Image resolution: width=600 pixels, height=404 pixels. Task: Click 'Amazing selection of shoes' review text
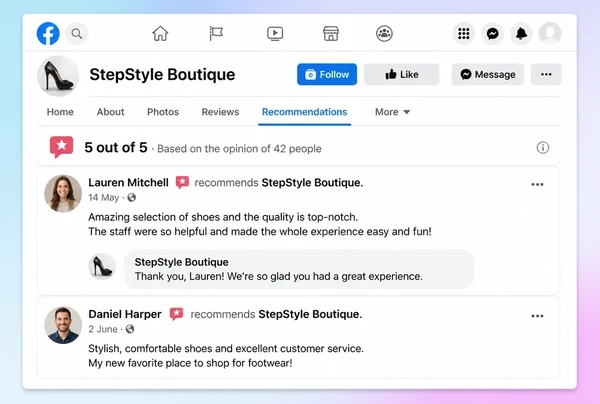click(x=223, y=217)
